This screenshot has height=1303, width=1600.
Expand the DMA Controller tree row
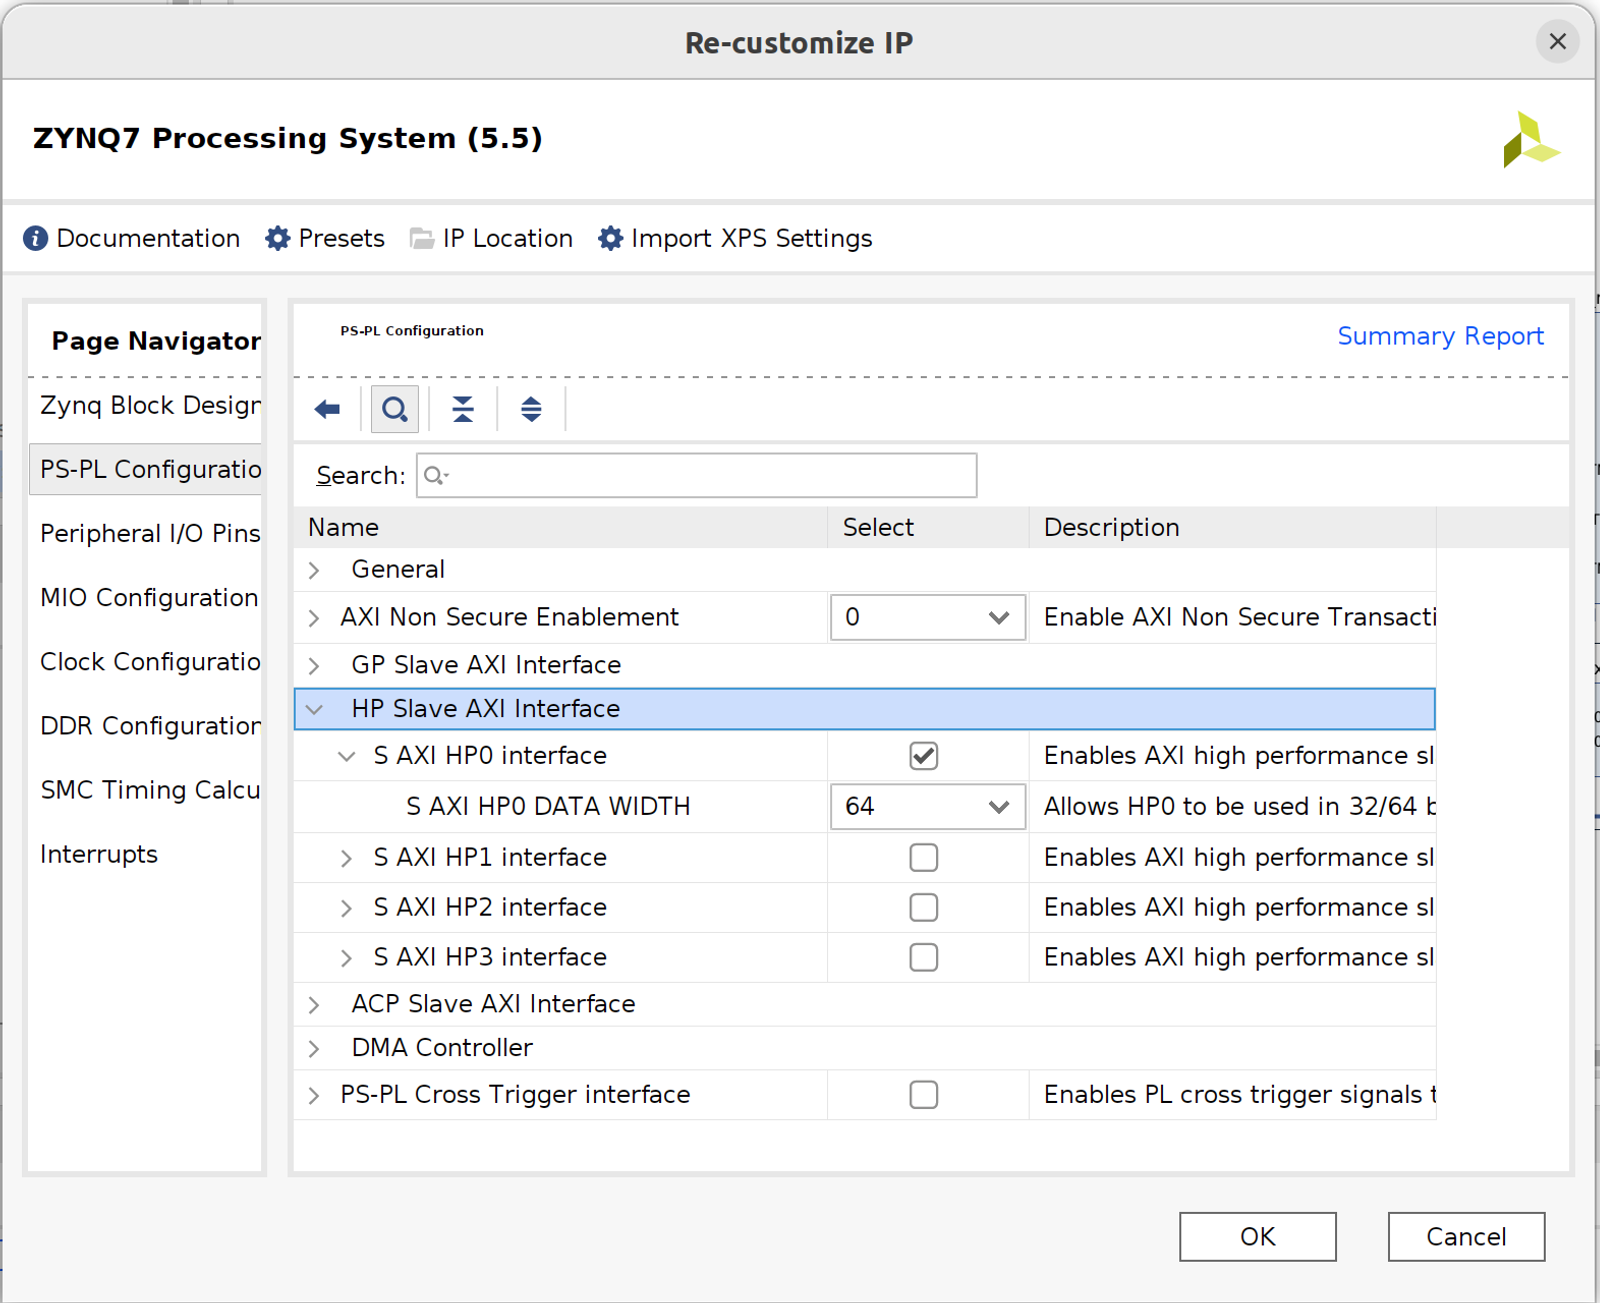[314, 1048]
